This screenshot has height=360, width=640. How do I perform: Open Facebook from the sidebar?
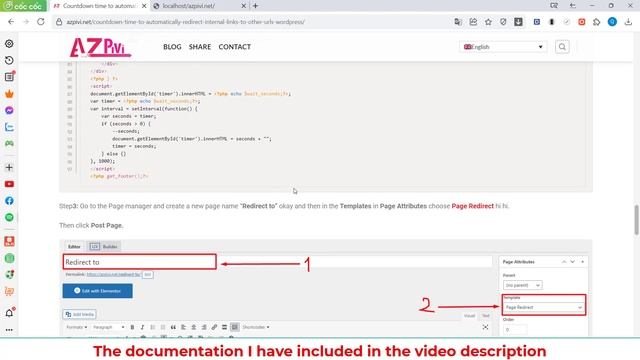[x=9, y=201]
